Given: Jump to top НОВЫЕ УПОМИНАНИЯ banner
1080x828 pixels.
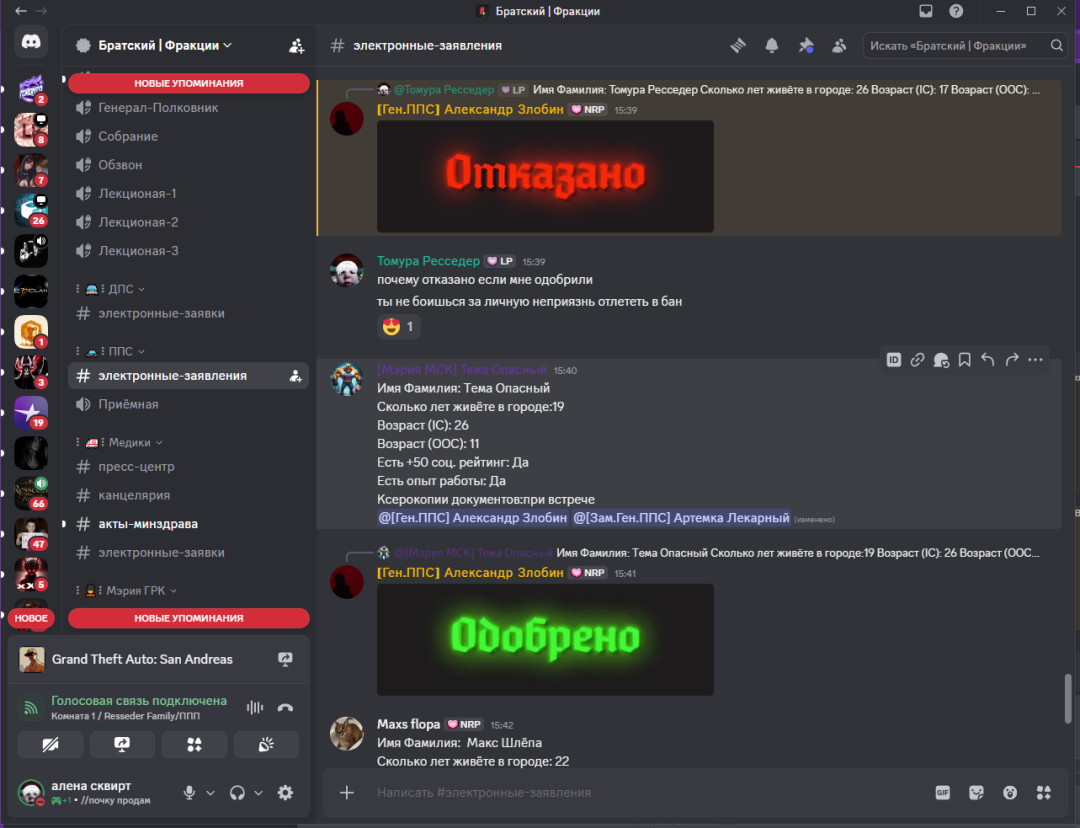Looking at the screenshot, I should 189,83.
